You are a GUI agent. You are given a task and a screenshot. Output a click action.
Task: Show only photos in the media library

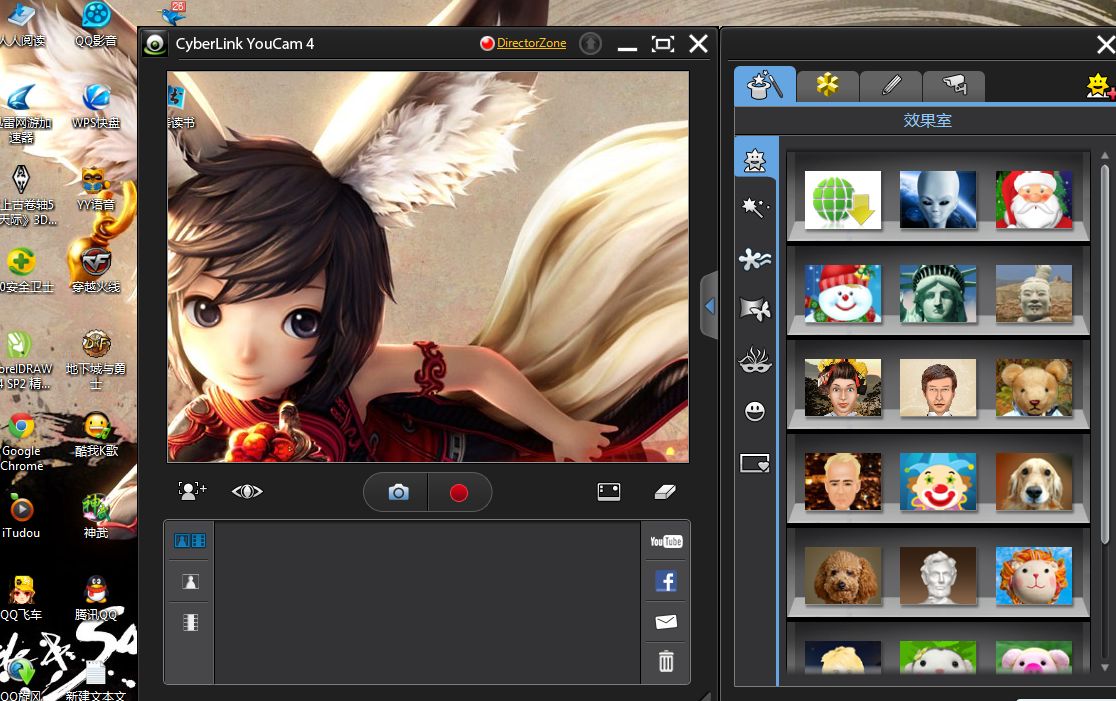[x=190, y=581]
